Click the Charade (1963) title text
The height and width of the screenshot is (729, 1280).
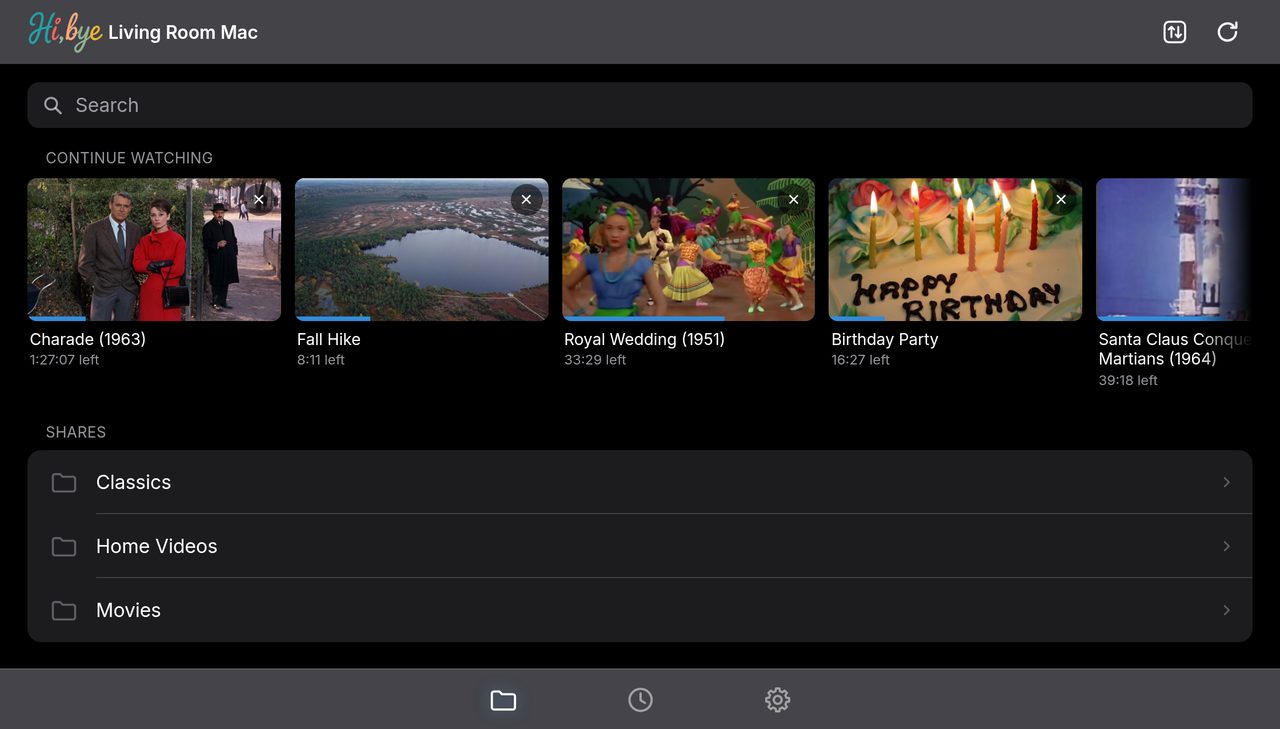(88, 339)
